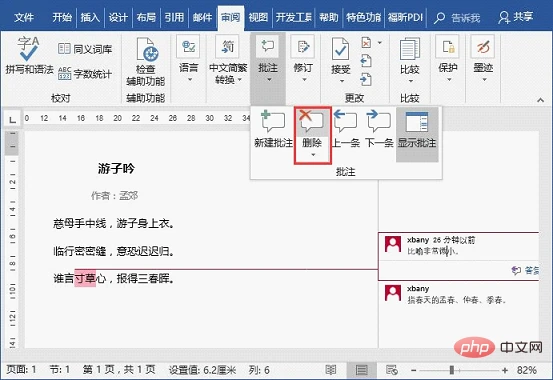The width and height of the screenshot is (553, 380).
Task: Expand the Protect (保护) dropdown arrow
Action: coord(449,80)
